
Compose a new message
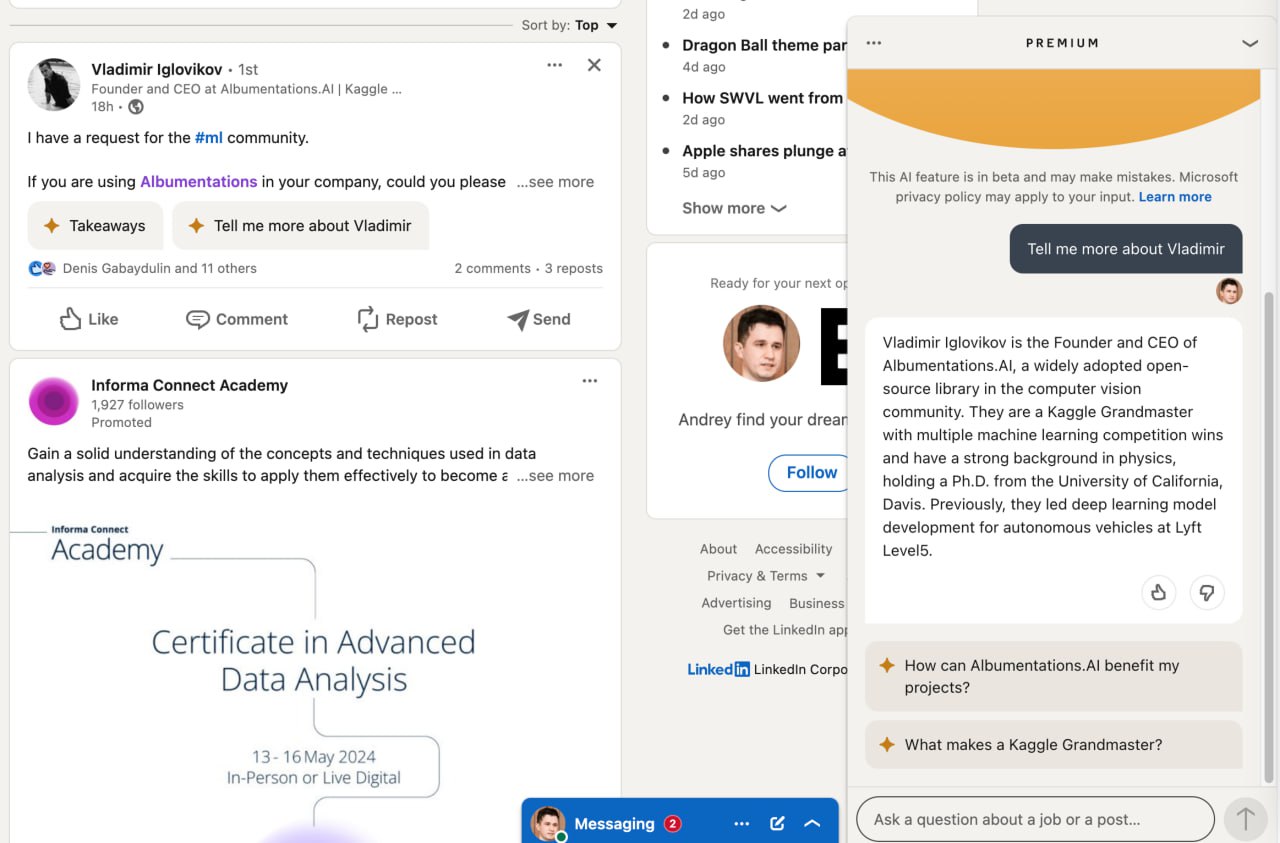click(777, 824)
